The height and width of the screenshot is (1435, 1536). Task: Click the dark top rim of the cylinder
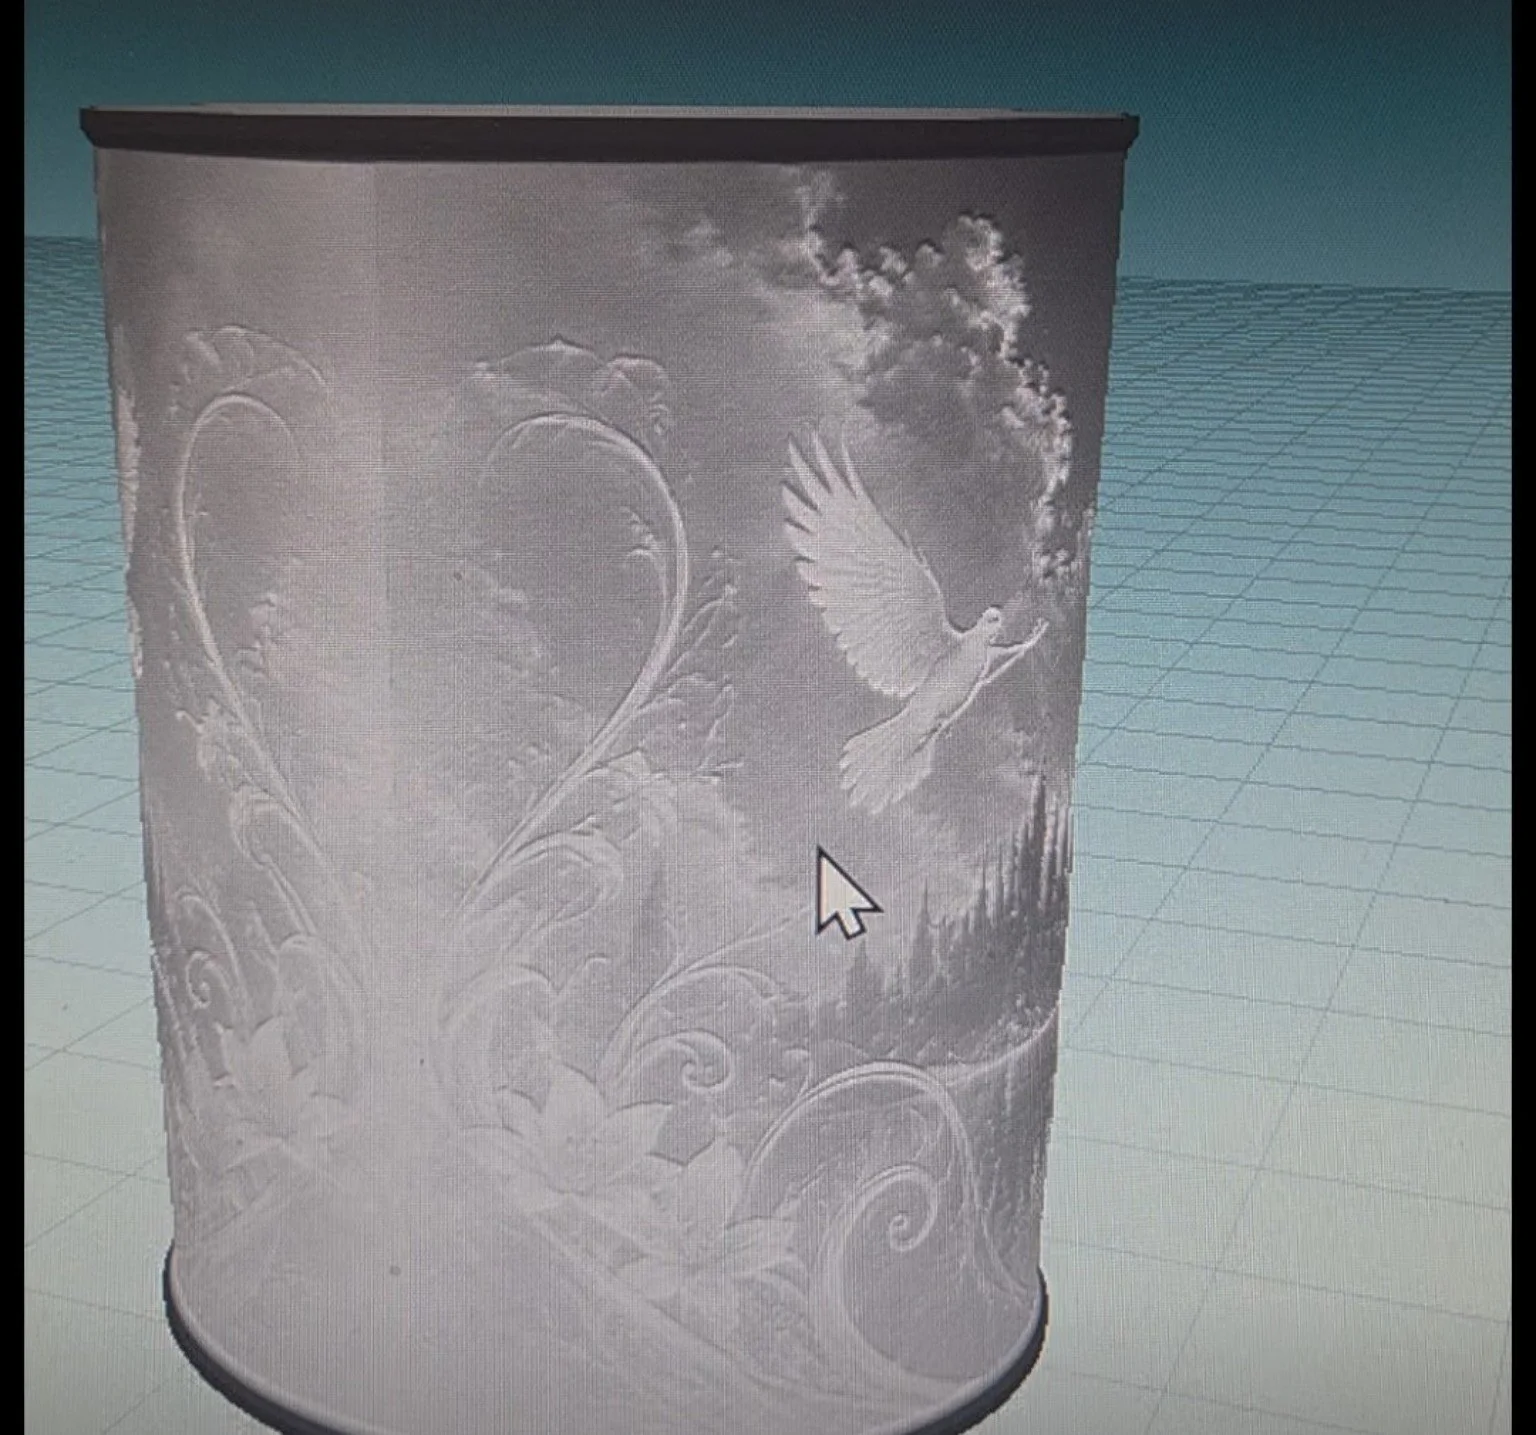pos(608,134)
